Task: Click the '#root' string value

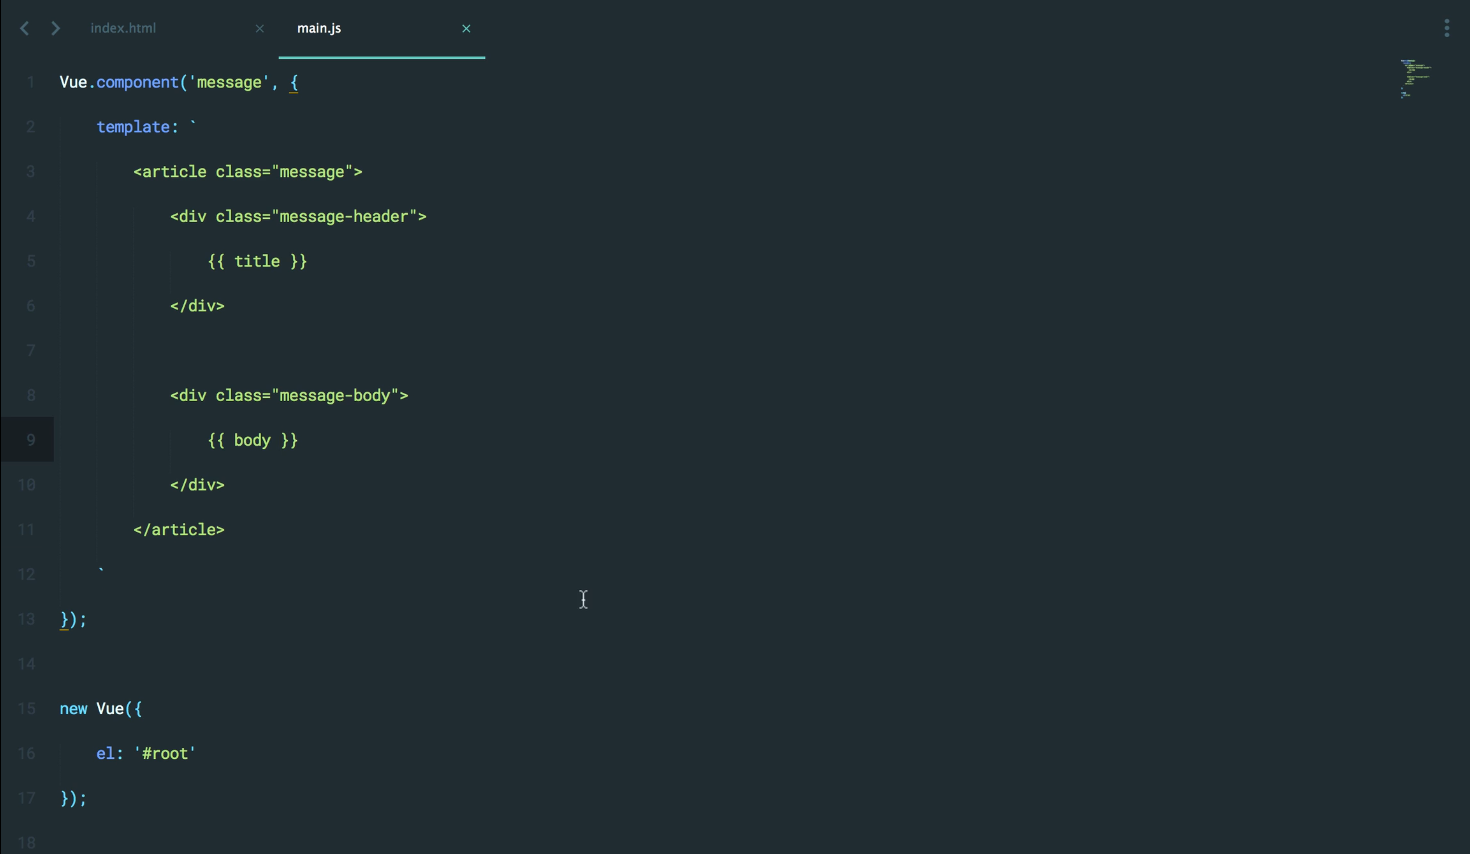Action: coord(165,754)
